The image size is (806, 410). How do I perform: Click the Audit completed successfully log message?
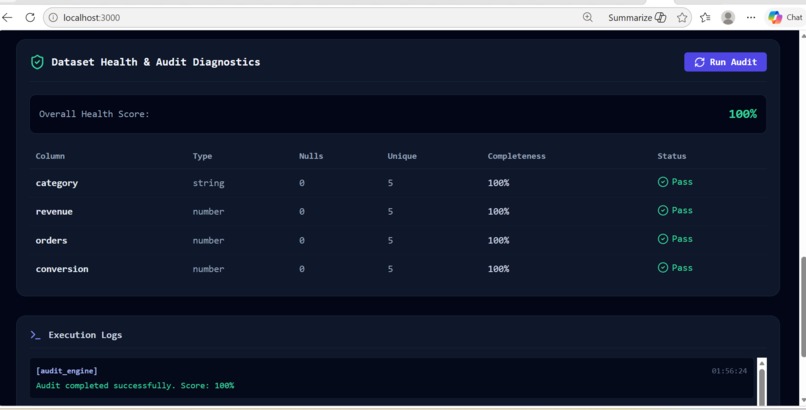click(135, 385)
